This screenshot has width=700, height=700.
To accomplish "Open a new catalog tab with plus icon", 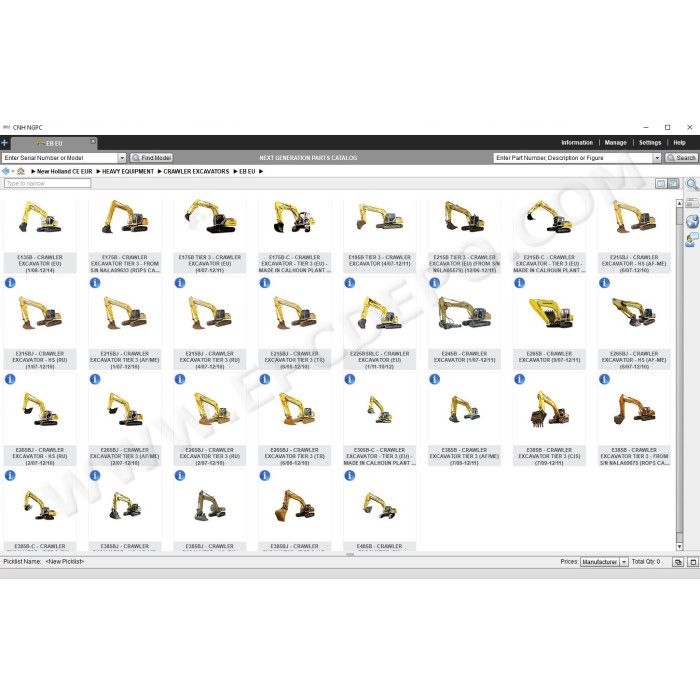I will (x=4, y=143).
